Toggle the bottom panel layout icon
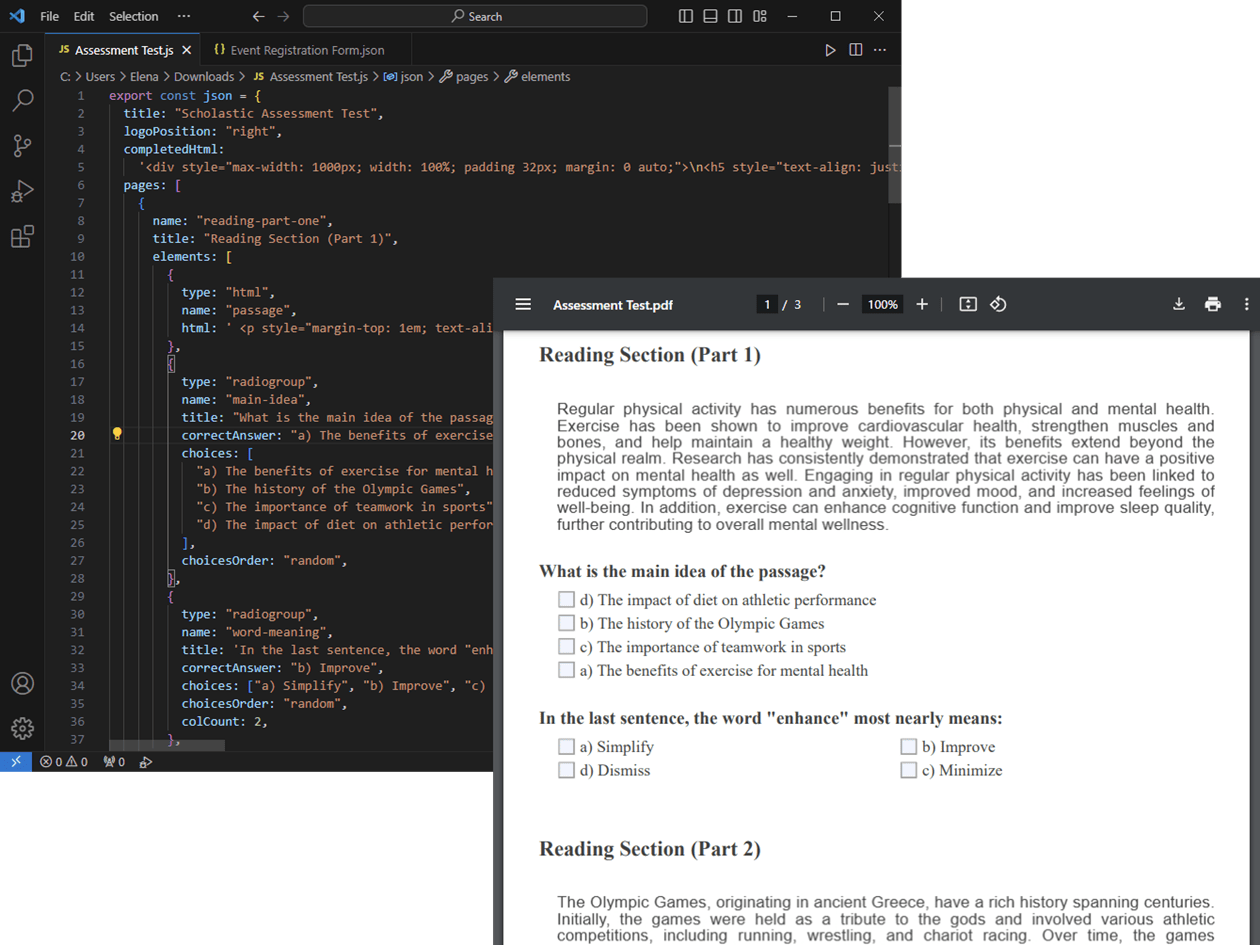This screenshot has width=1260, height=945. [x=710, y=17]
